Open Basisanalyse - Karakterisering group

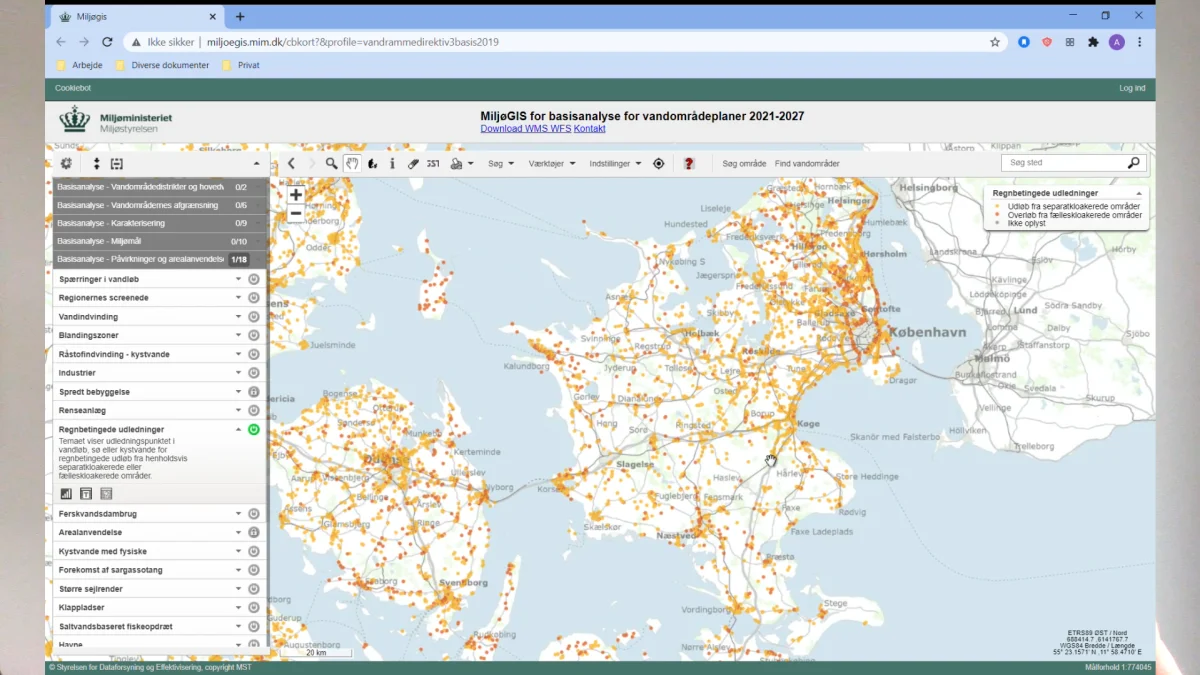click(x=160, y=223)
